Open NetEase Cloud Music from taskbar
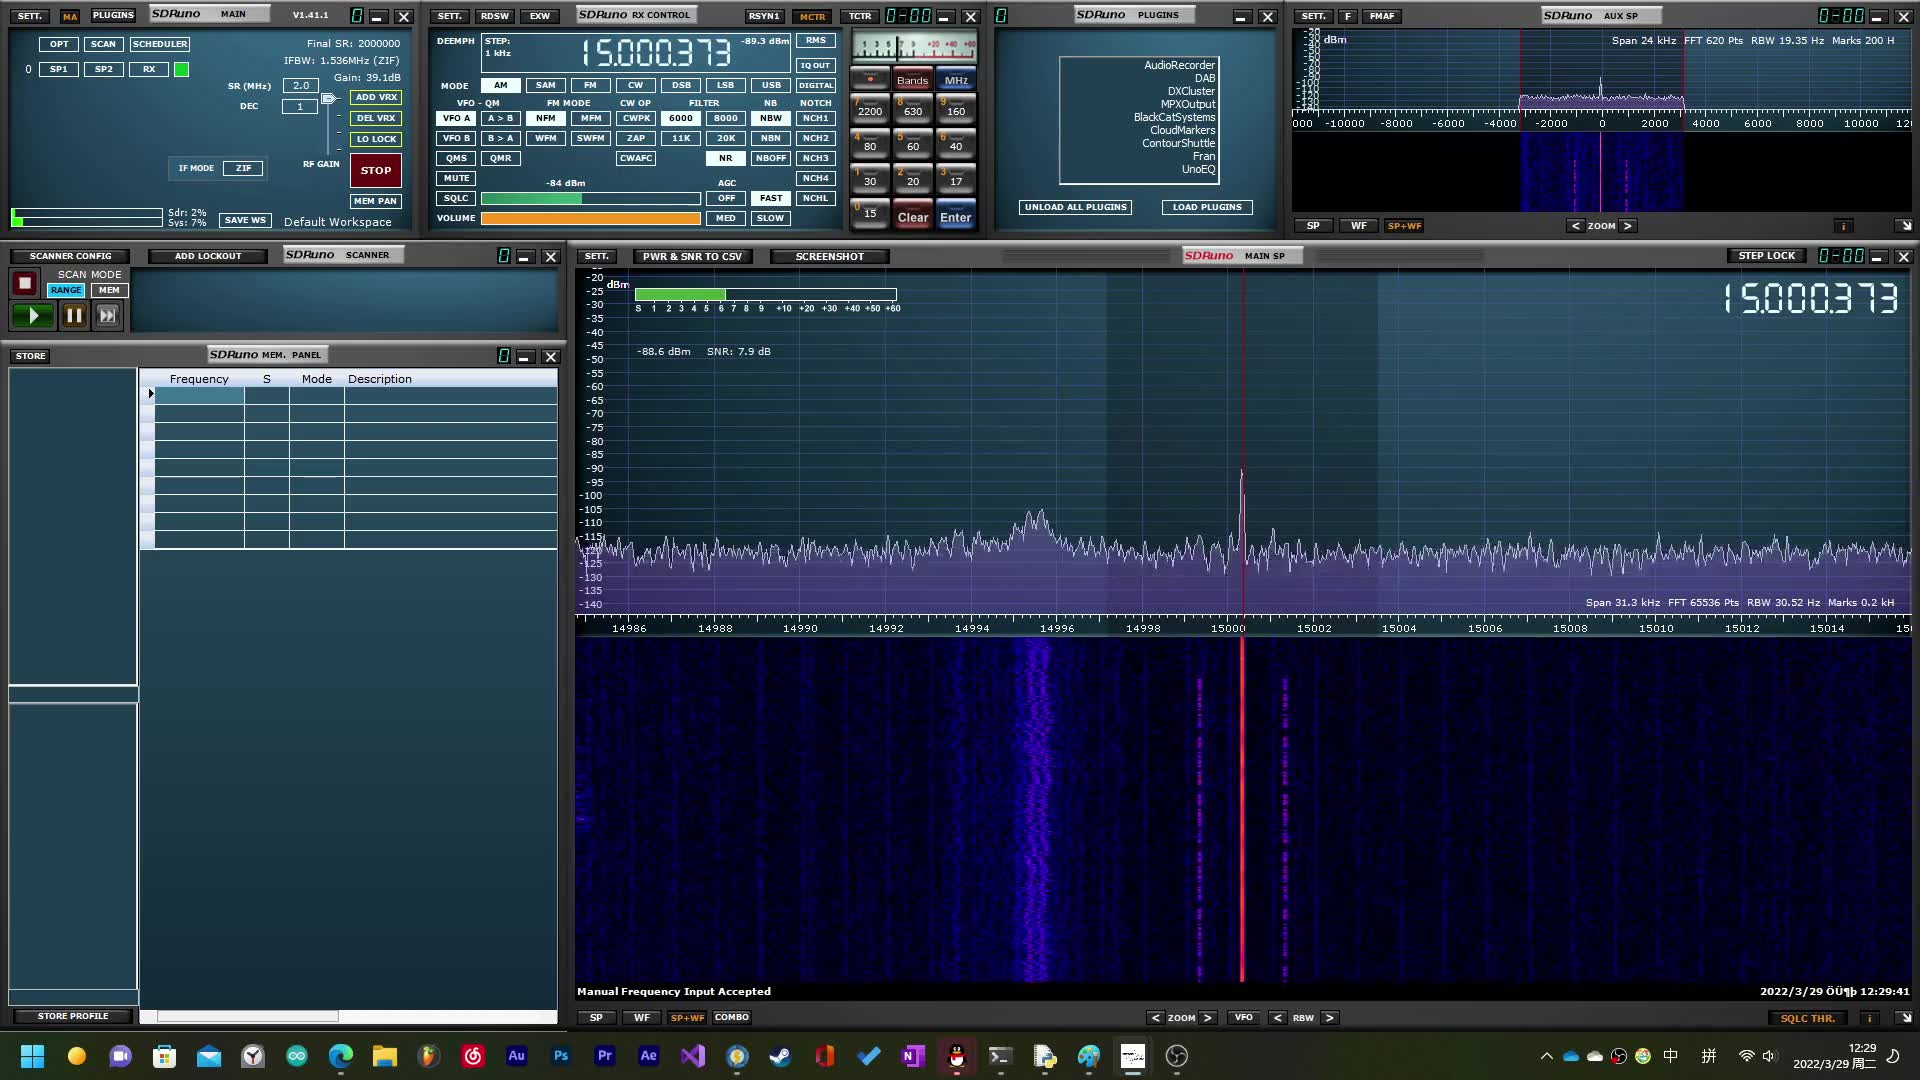This screenshot has width=1920, height=1080. pos(473,1056)
